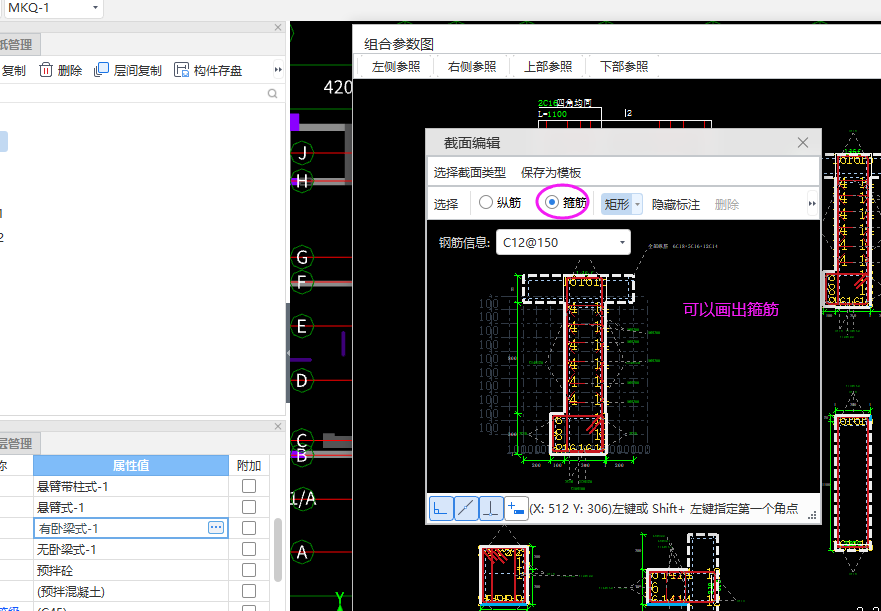
Task: Click the 删除 trash icon to delete
Action: tap(46, 70)
